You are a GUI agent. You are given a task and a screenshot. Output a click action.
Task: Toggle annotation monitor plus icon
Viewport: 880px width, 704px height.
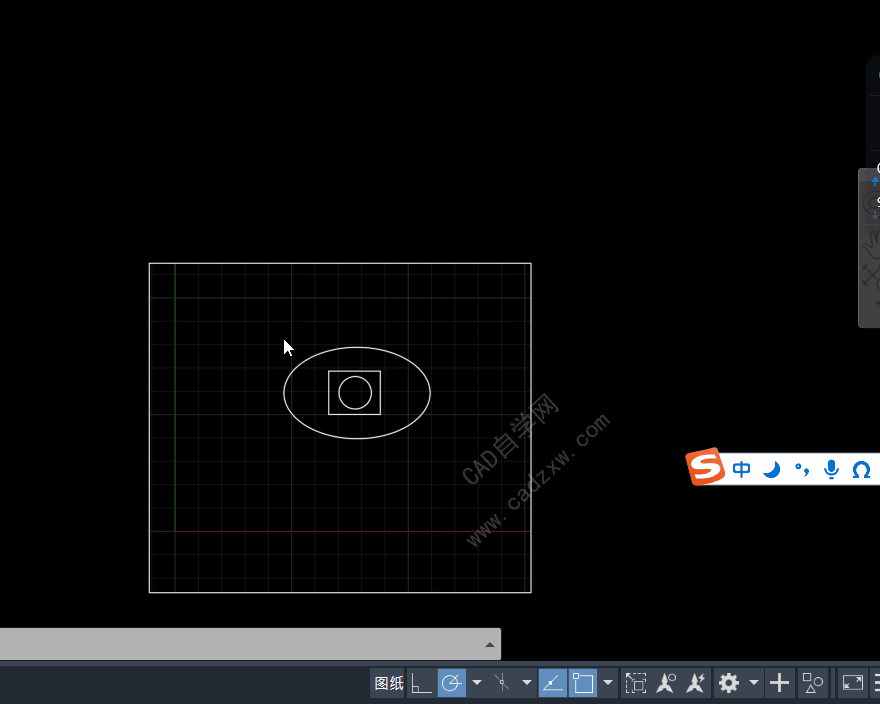(x=779, y=683)
